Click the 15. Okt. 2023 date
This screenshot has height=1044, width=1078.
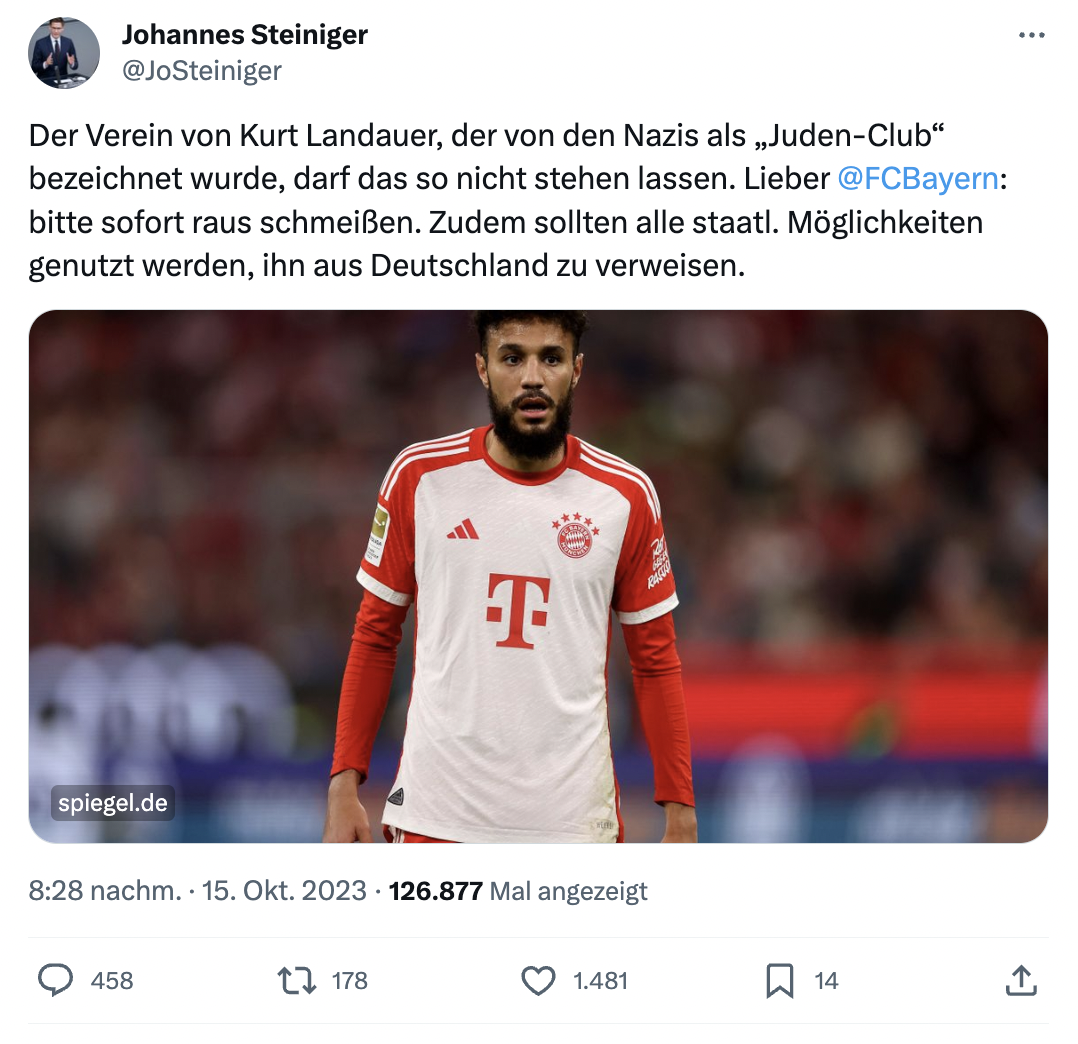[x=284, y=891]
